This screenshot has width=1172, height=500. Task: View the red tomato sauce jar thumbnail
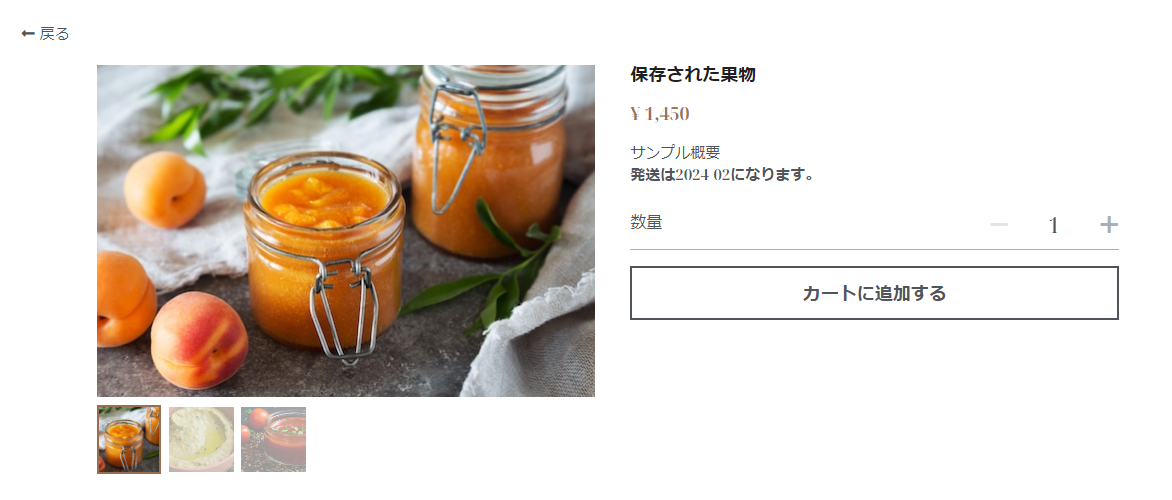tap(273, 439)
